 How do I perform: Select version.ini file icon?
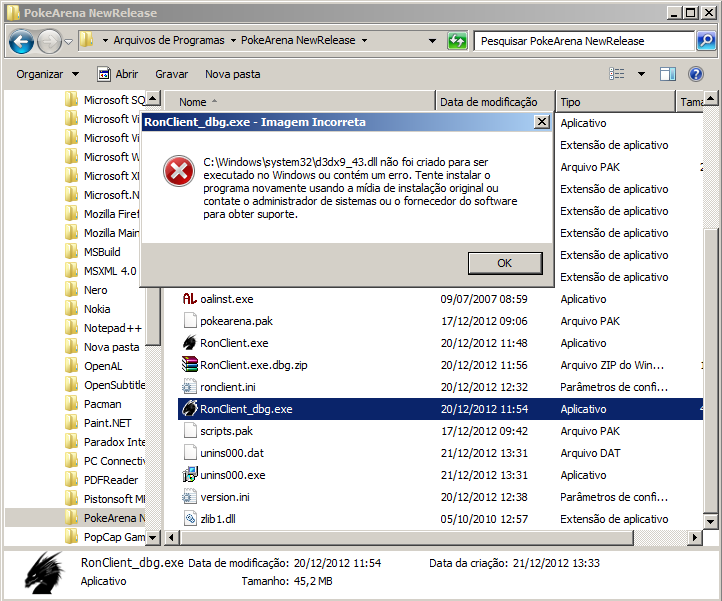[189, 497]
